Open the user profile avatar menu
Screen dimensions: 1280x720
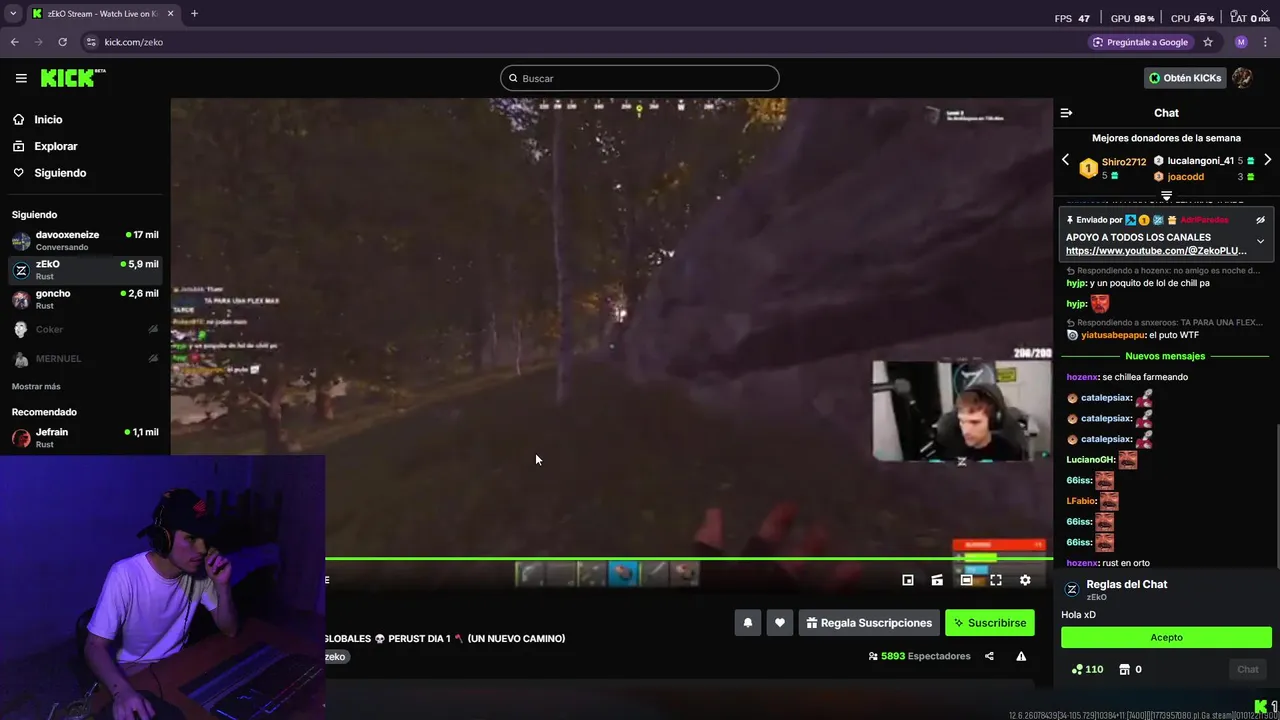click(1243, 78)
